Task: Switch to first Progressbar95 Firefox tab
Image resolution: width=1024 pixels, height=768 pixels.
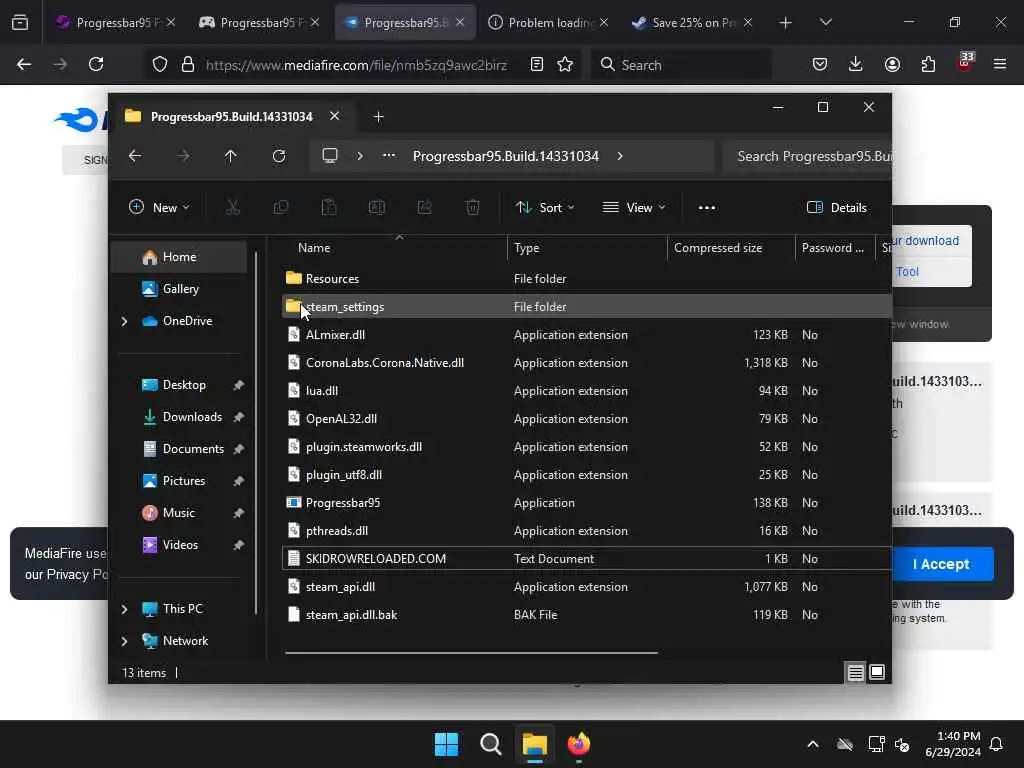Action: pos(116,22)
